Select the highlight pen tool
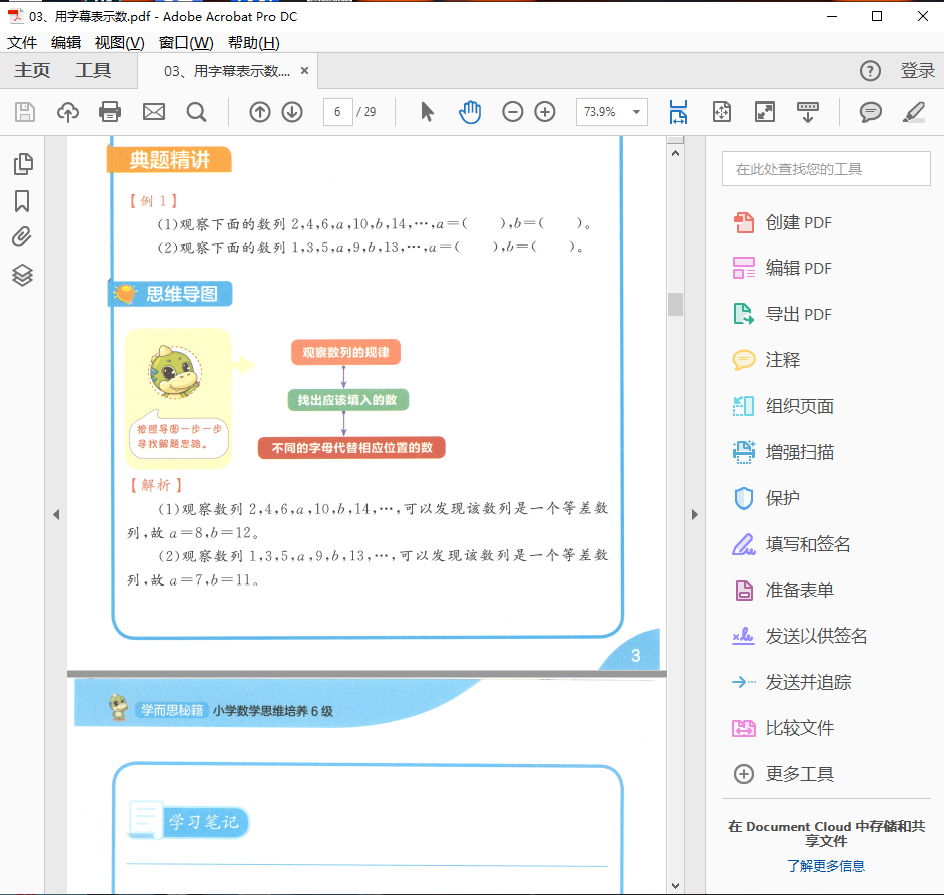 (x=912, y=112)
